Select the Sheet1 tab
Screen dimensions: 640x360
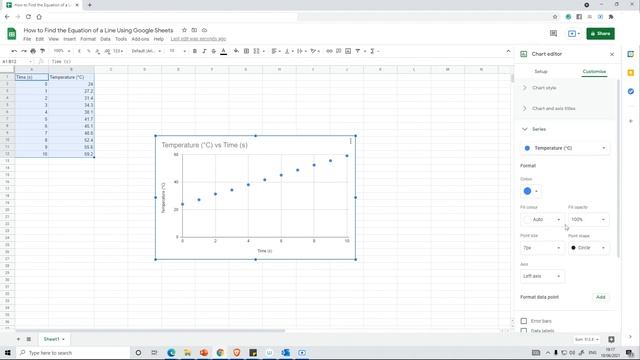coord(54,339)
